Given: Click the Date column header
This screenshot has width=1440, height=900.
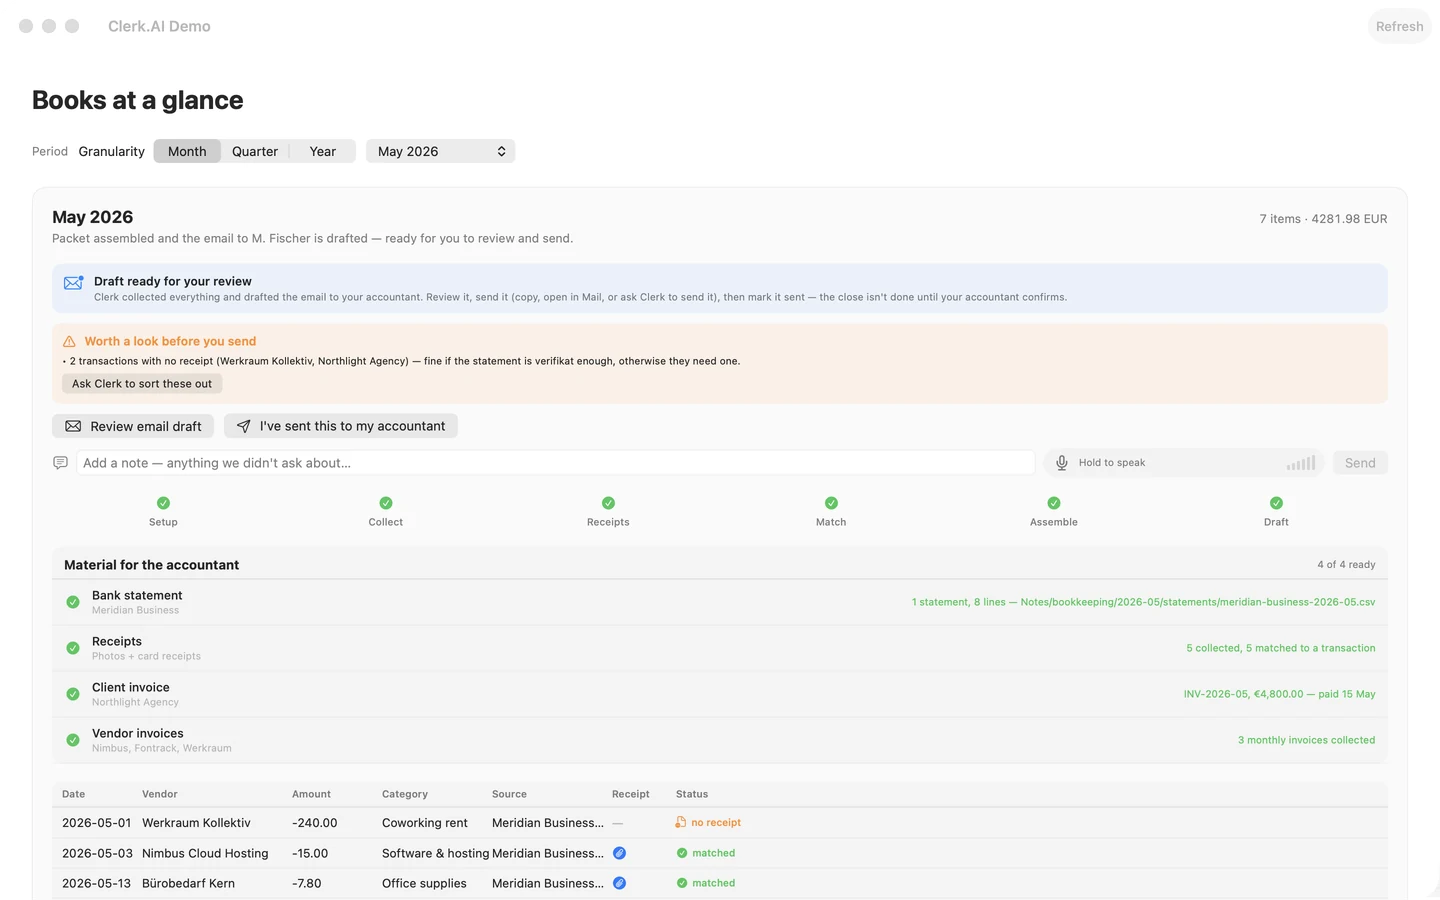Looking at the screenshot, I should pyautogui.click(x=73, y=794).
